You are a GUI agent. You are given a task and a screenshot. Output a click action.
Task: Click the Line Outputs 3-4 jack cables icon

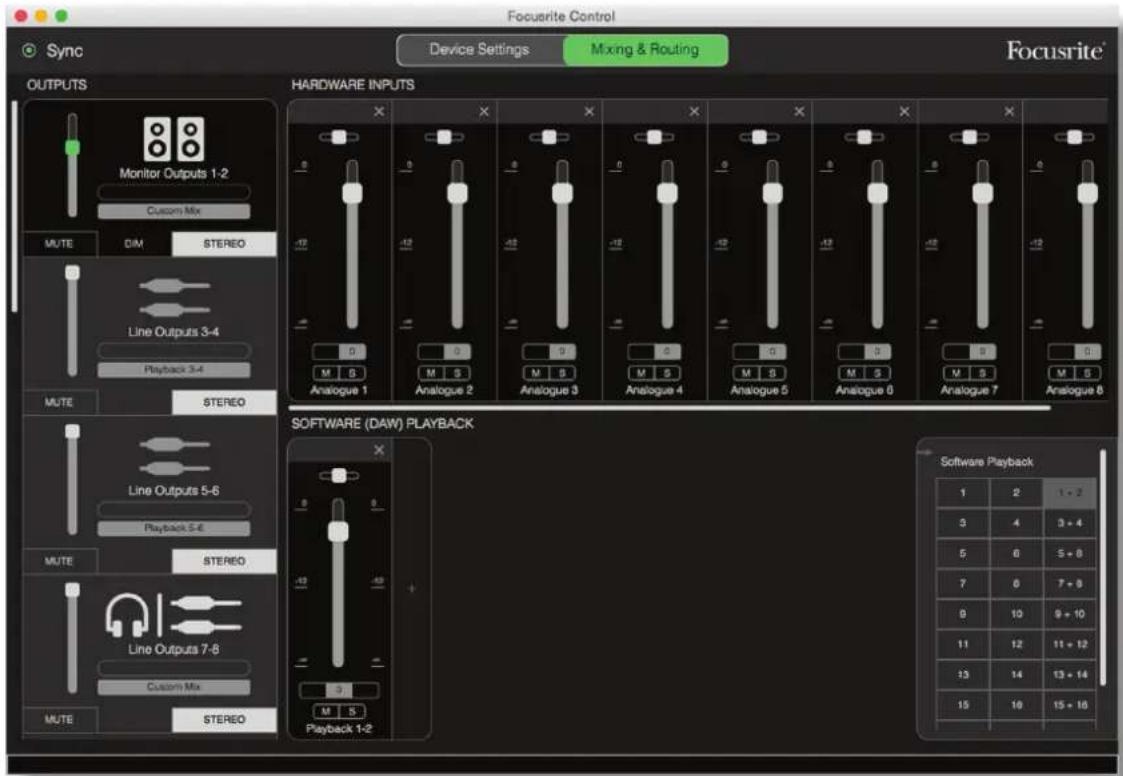175,297
